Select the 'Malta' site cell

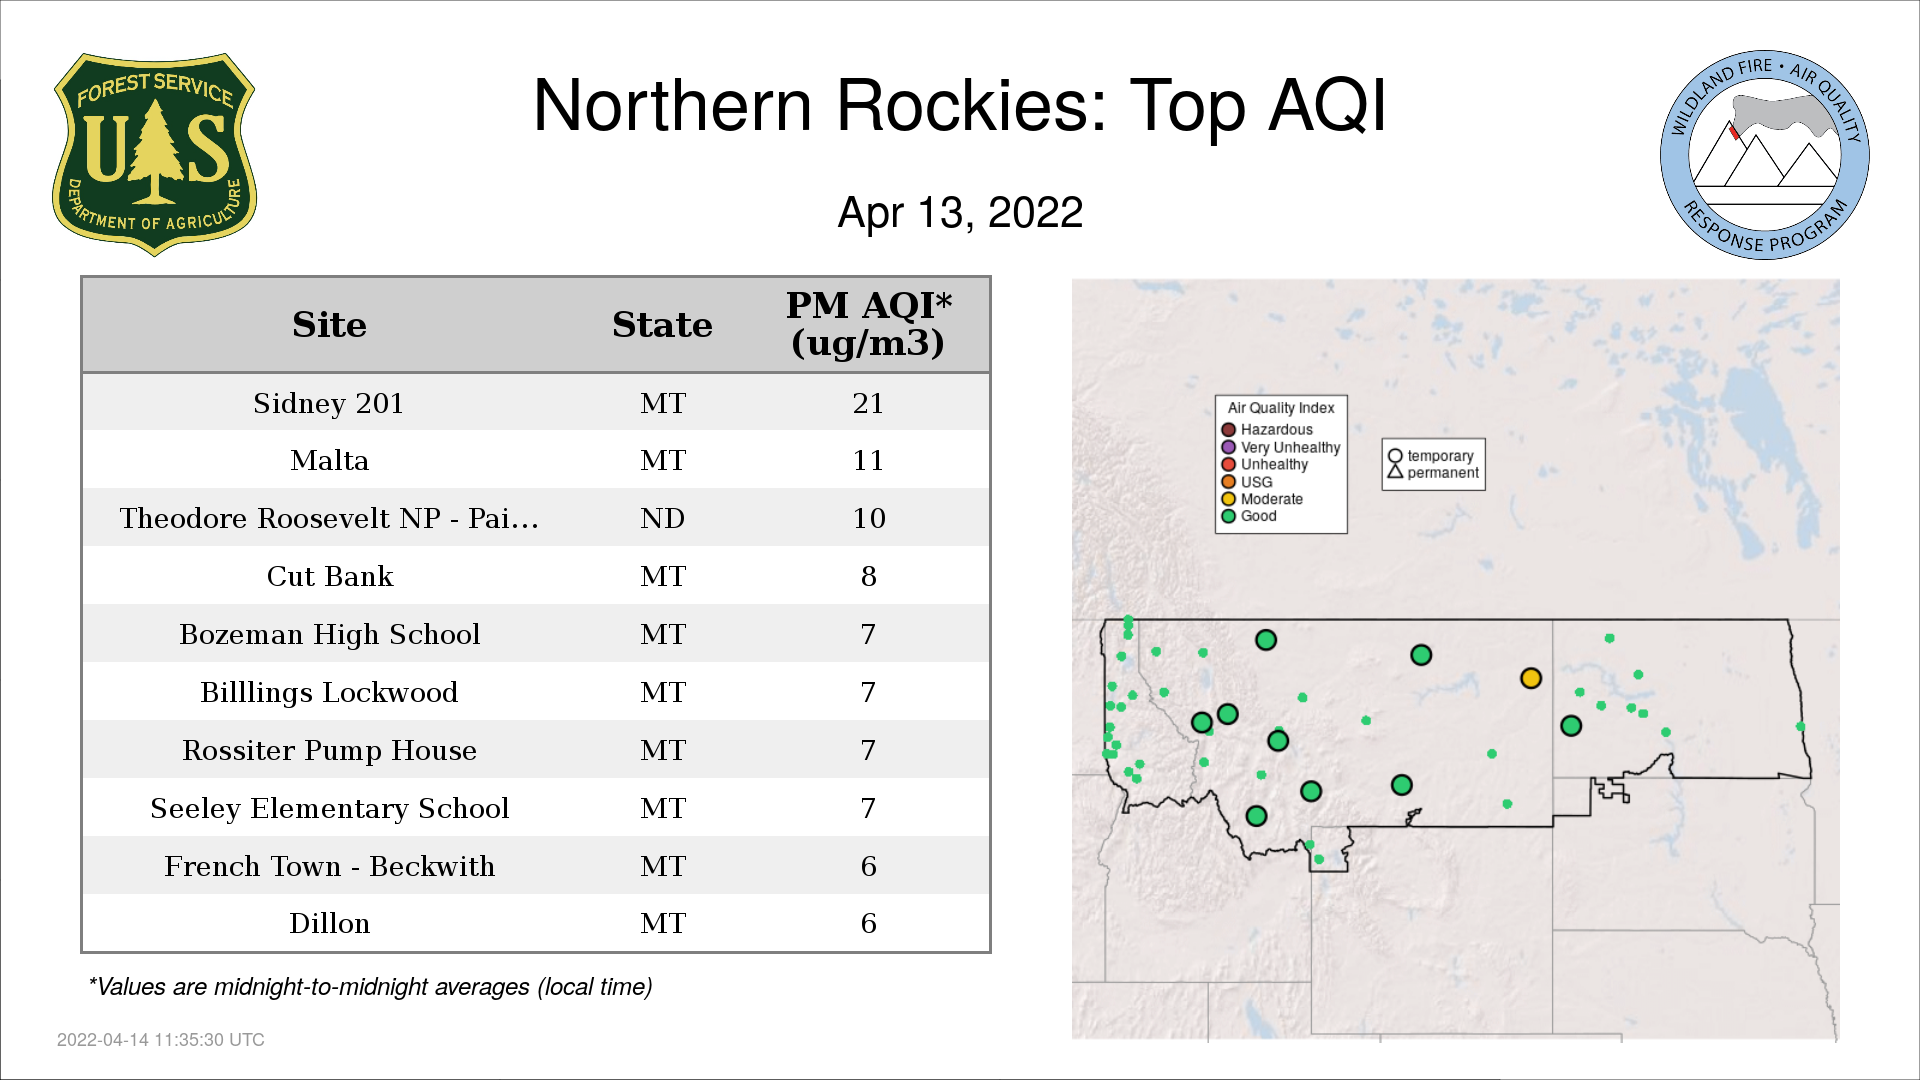(x=329, y=461)
